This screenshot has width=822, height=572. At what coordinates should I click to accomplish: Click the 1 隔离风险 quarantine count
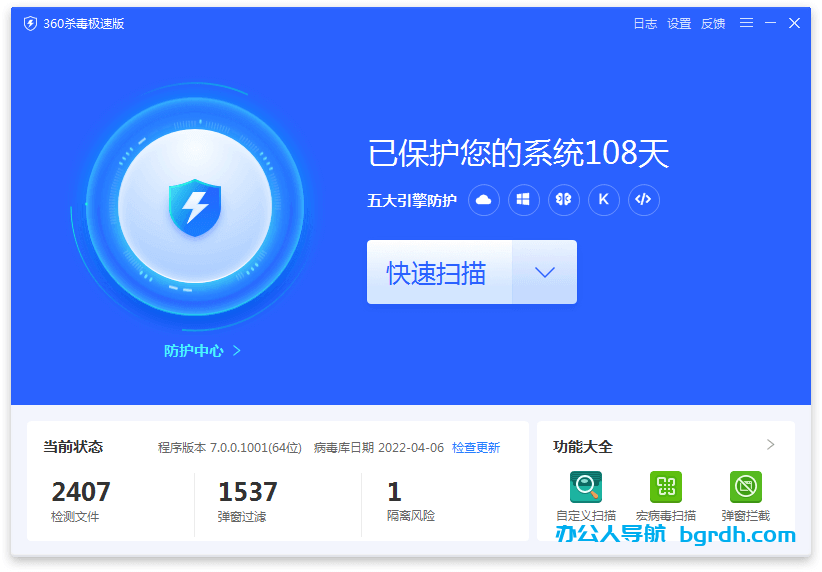[410, 501]
